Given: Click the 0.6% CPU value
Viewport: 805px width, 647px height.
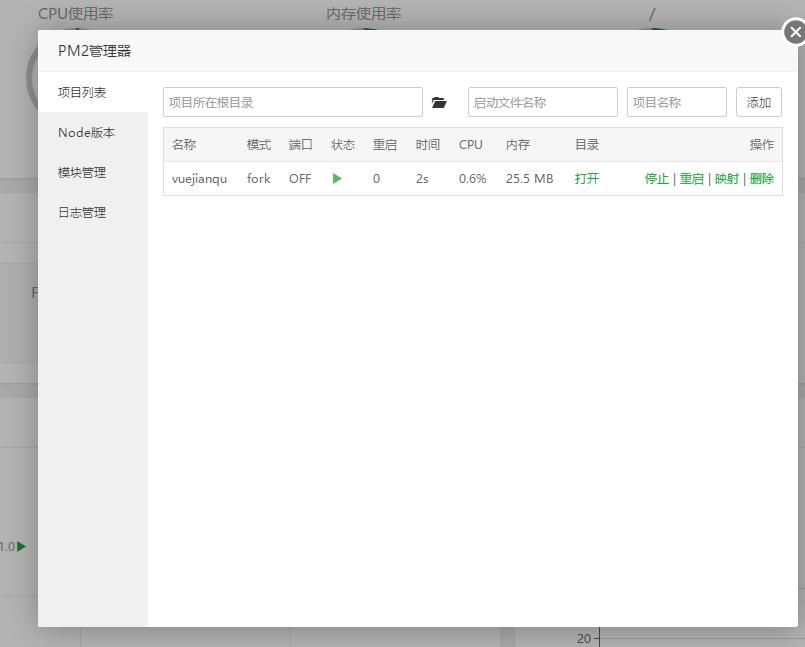Looking at the screenshot, I should (x=472, y=179).
